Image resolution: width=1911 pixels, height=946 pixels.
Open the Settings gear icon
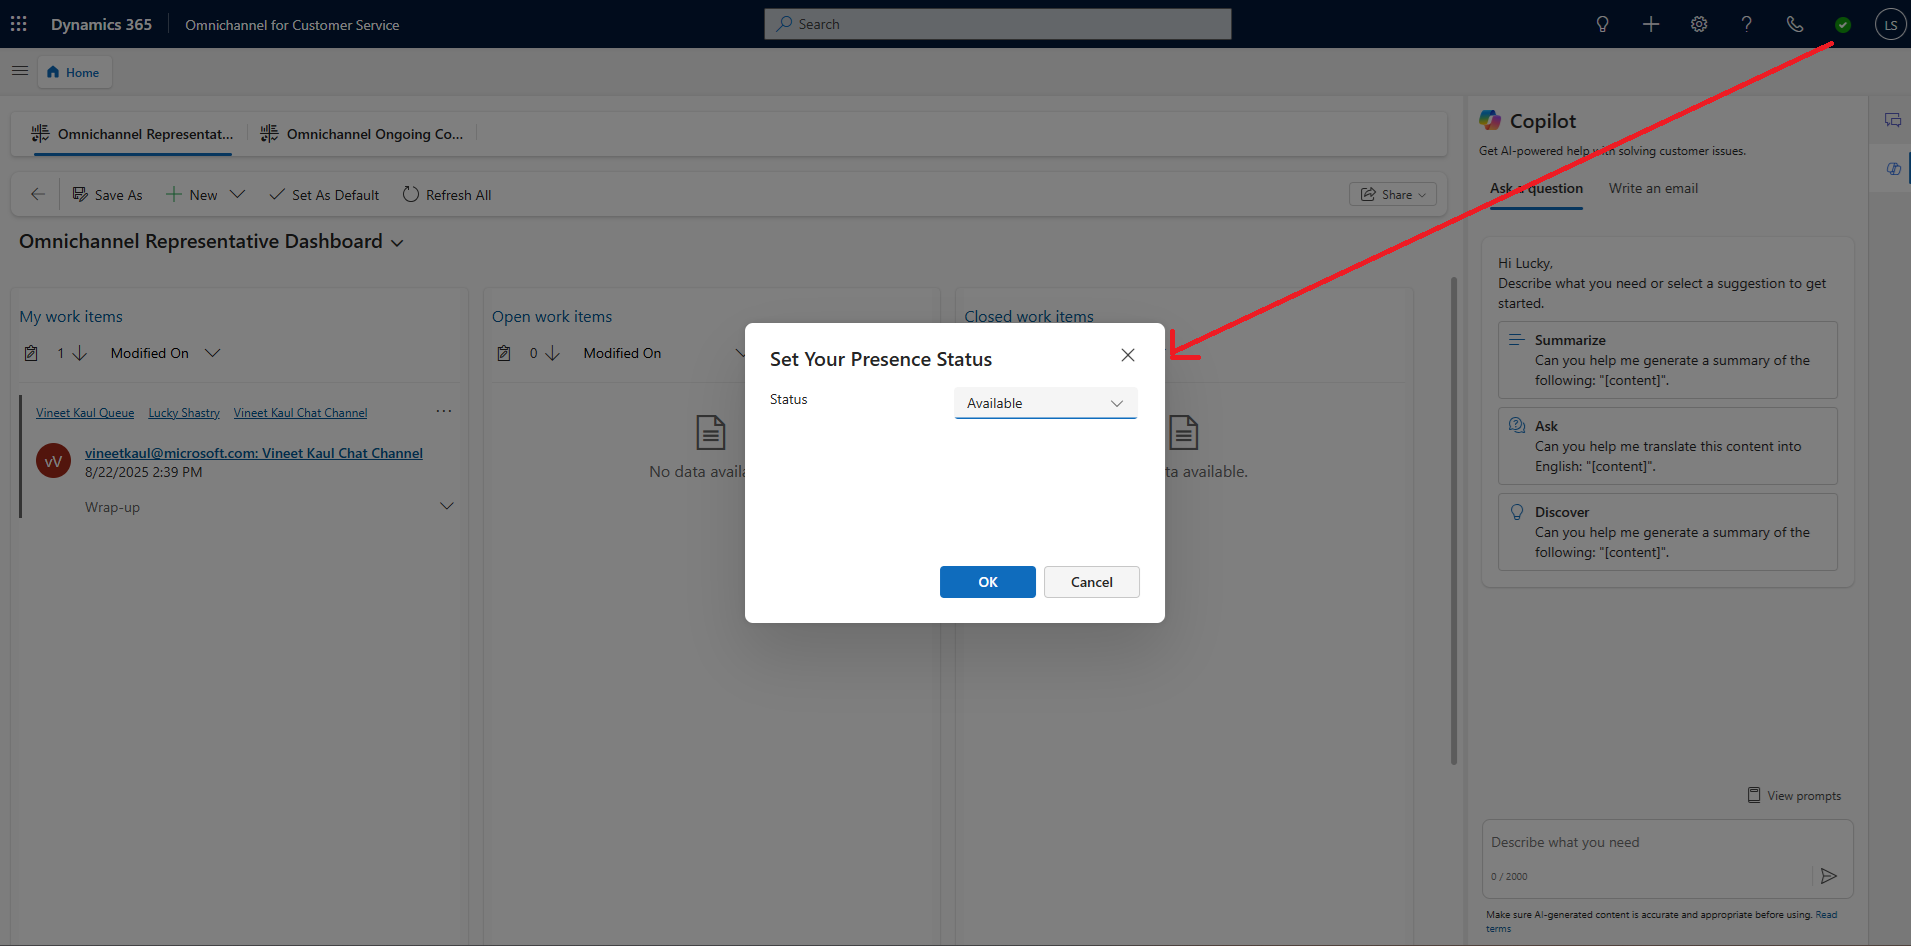point(1698,23)
